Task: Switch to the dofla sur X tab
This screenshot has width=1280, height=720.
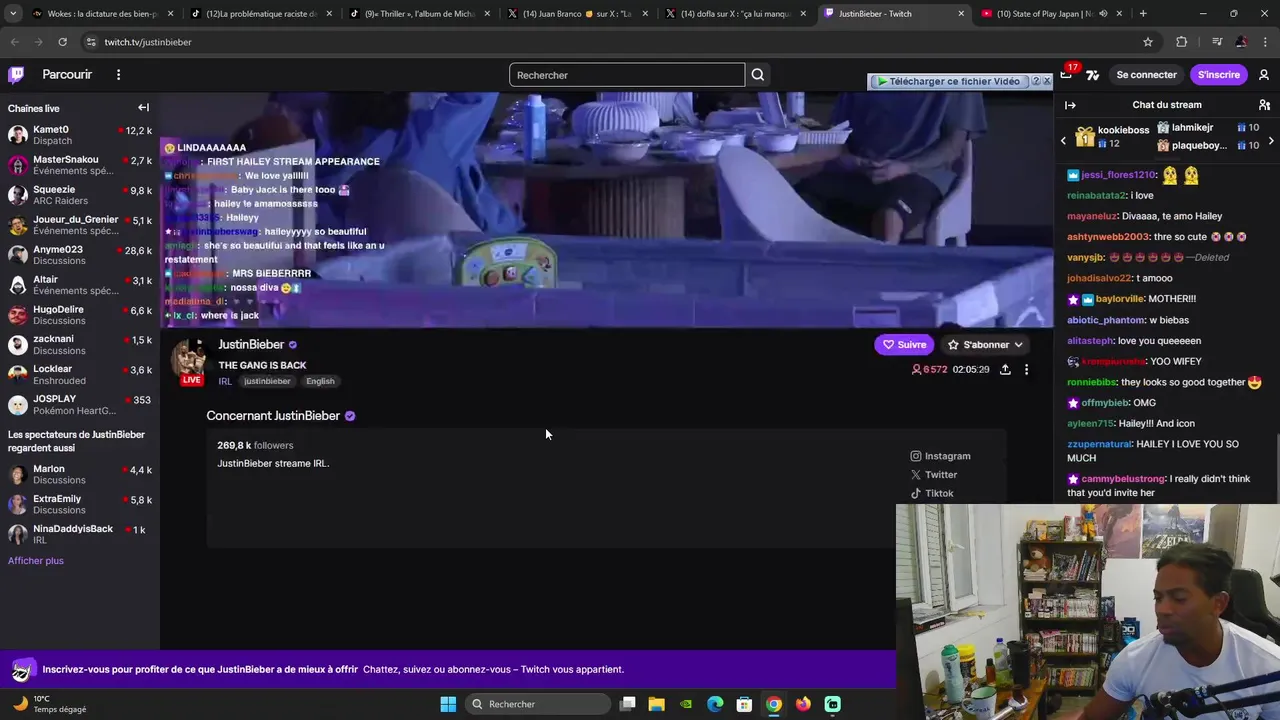Action: pos(736,14)
